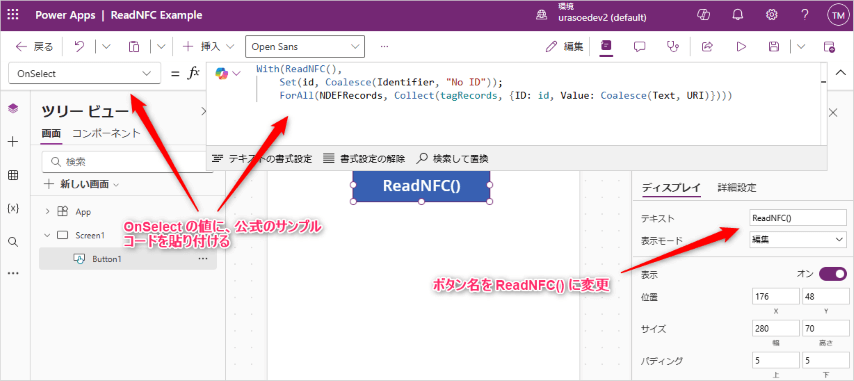
Task: Open the settings gear
Action: (x=771, y=15)
